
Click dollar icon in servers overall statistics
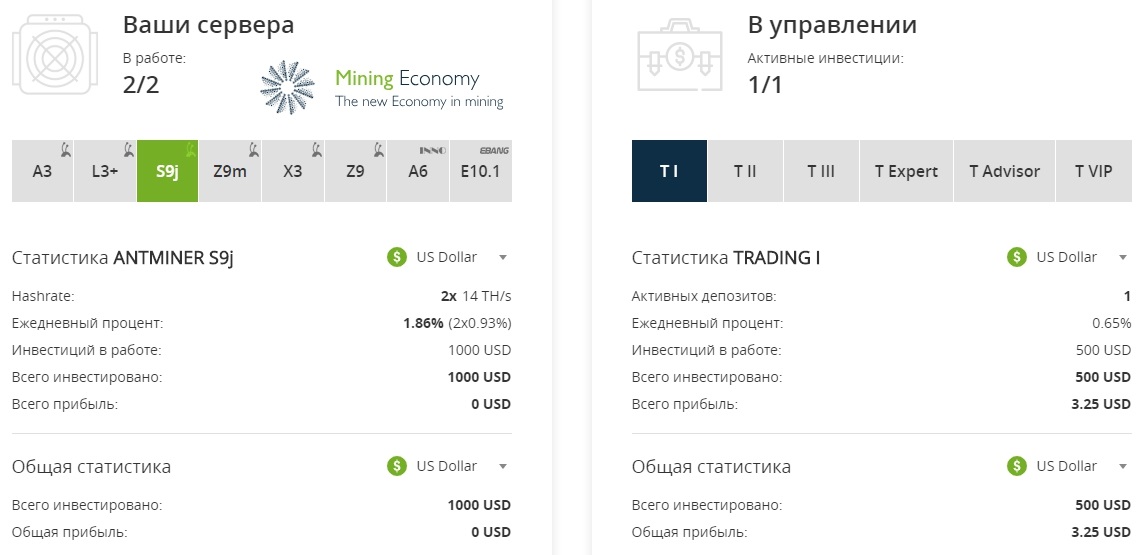point(397,466)
